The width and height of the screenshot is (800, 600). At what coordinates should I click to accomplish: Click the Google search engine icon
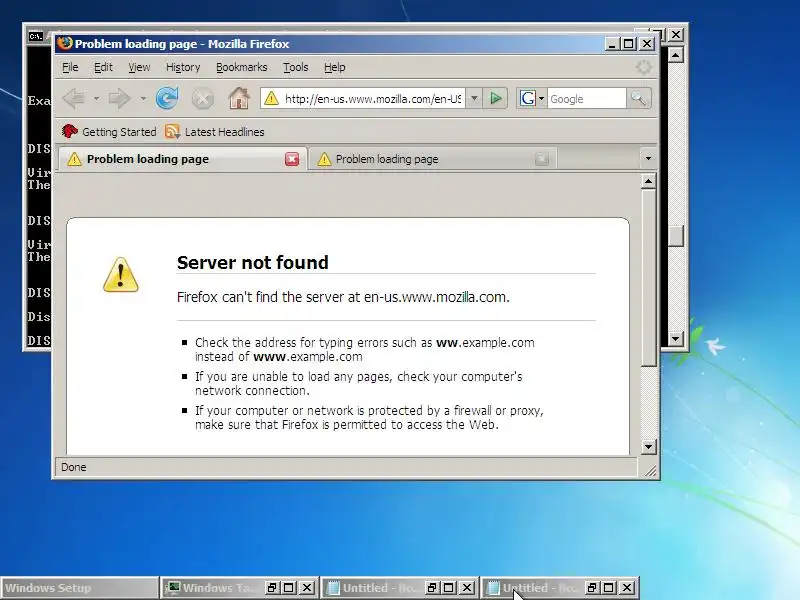(528, 98)
